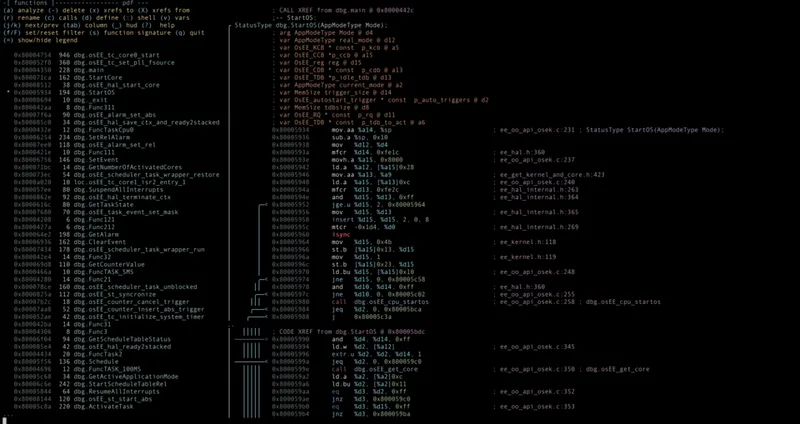Select dbg.GetTaskState function row
800x424 pixels.
[74, 205]
